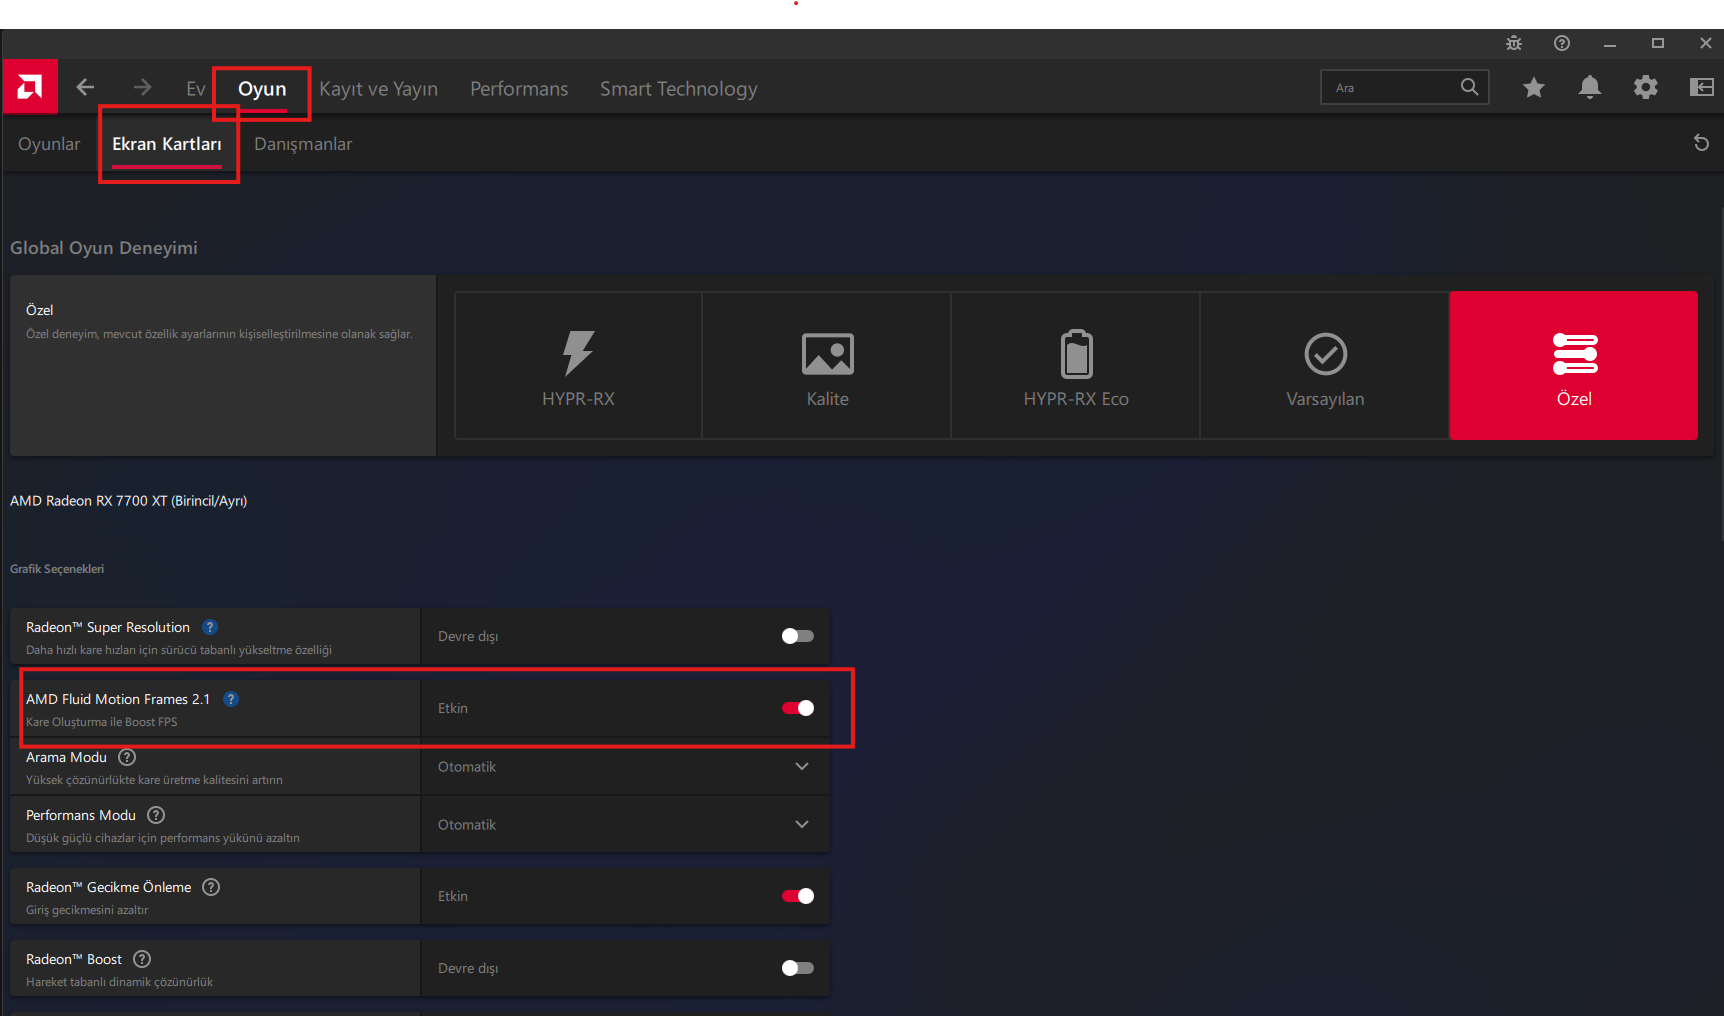Maximize the AMD Software window
The image size is (1724, 1016).
coord(1658,43)
